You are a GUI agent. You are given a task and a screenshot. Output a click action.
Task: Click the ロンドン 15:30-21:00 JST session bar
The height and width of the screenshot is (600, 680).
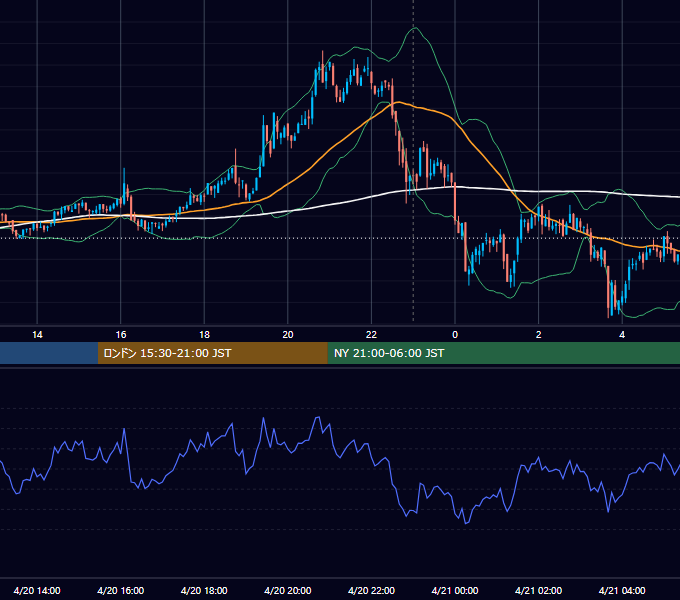(212, 353)
